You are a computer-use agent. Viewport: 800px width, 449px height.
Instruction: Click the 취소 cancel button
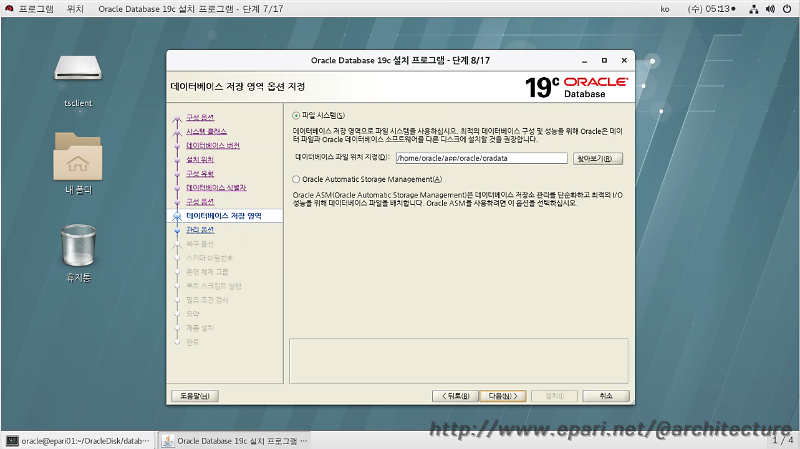(606, 396)
